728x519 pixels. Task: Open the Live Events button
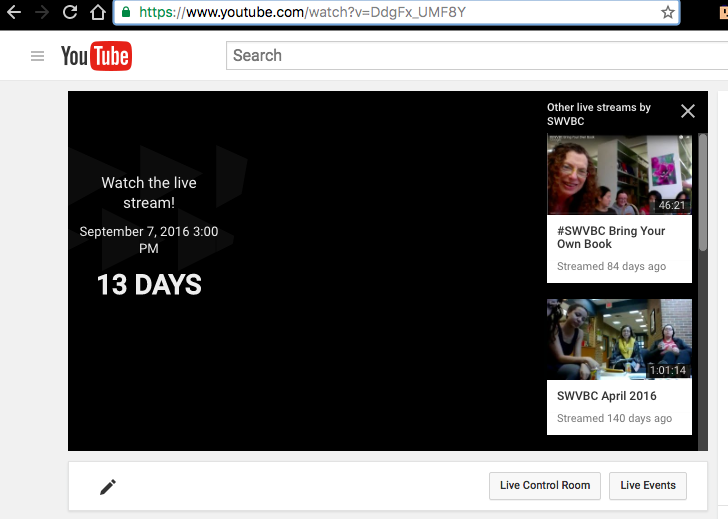tap(648, 486)
